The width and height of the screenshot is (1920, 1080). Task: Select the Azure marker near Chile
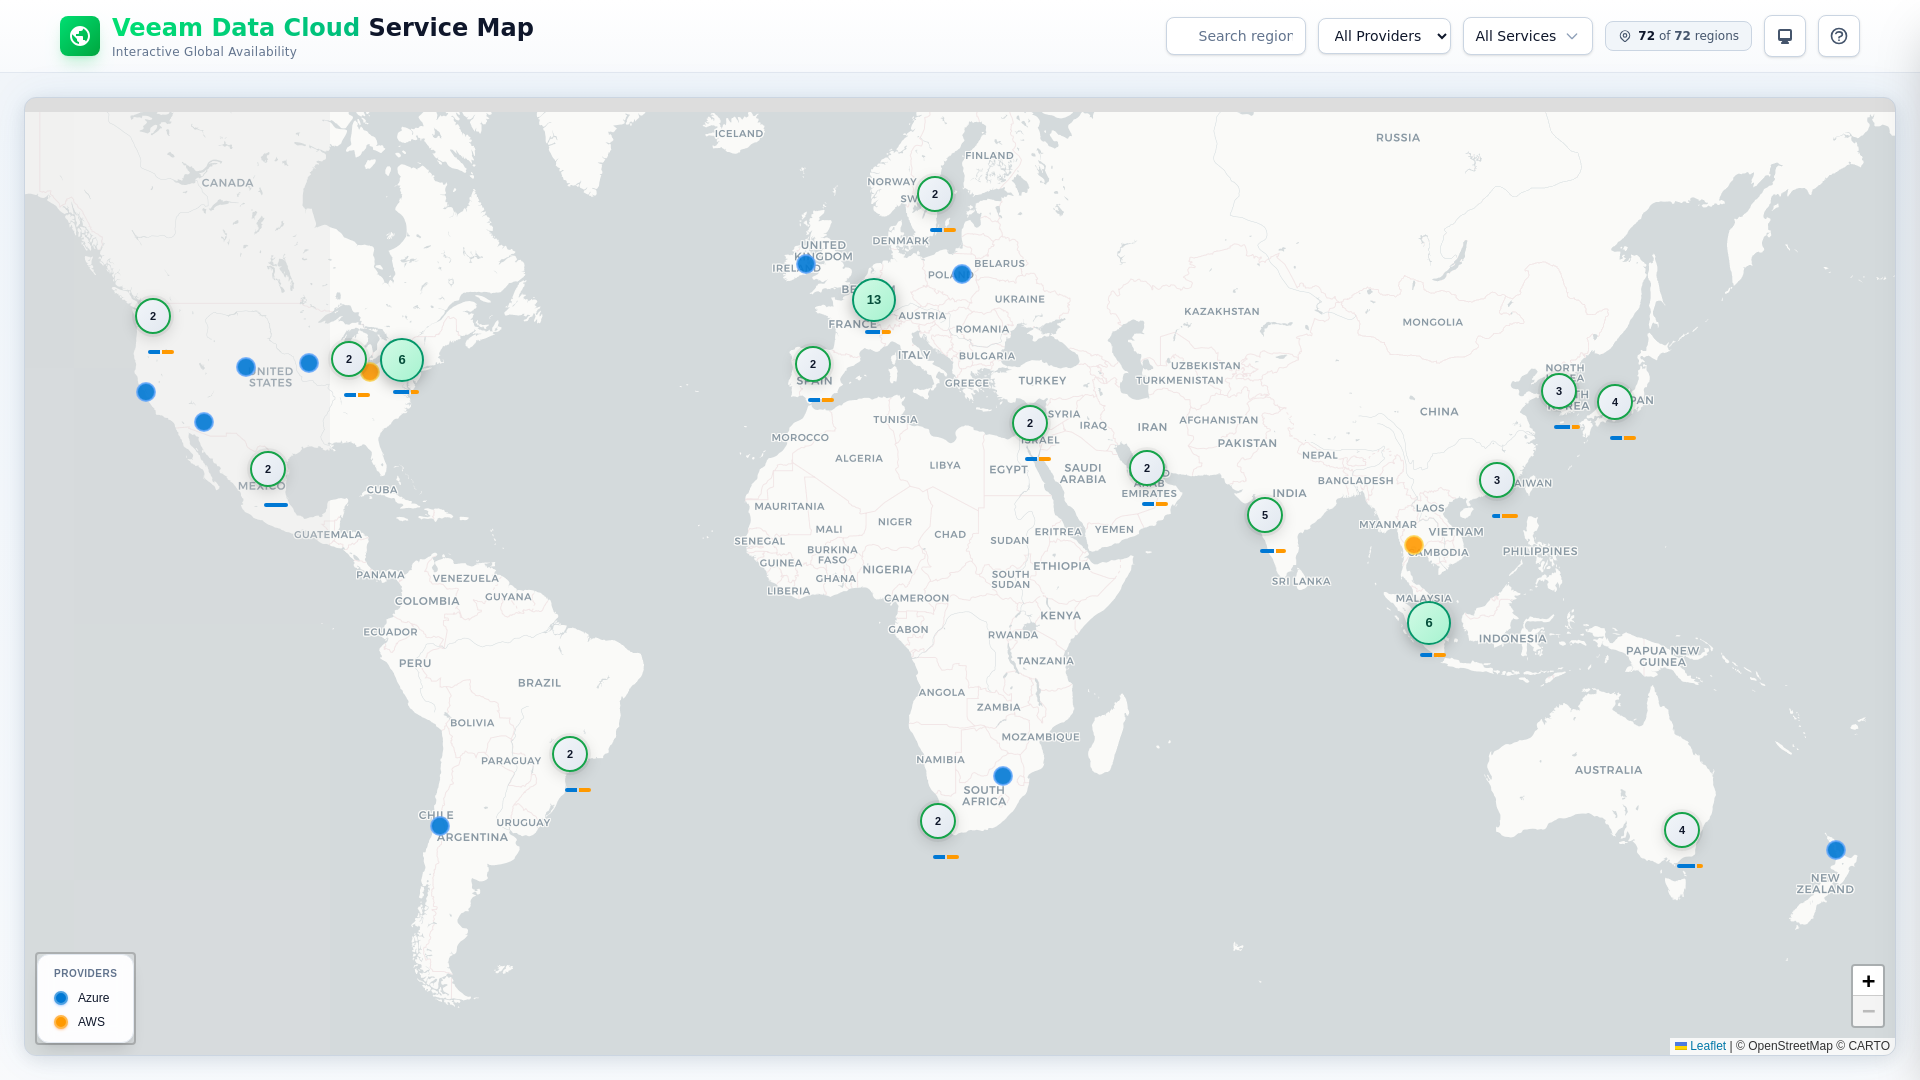pos(440,826)
